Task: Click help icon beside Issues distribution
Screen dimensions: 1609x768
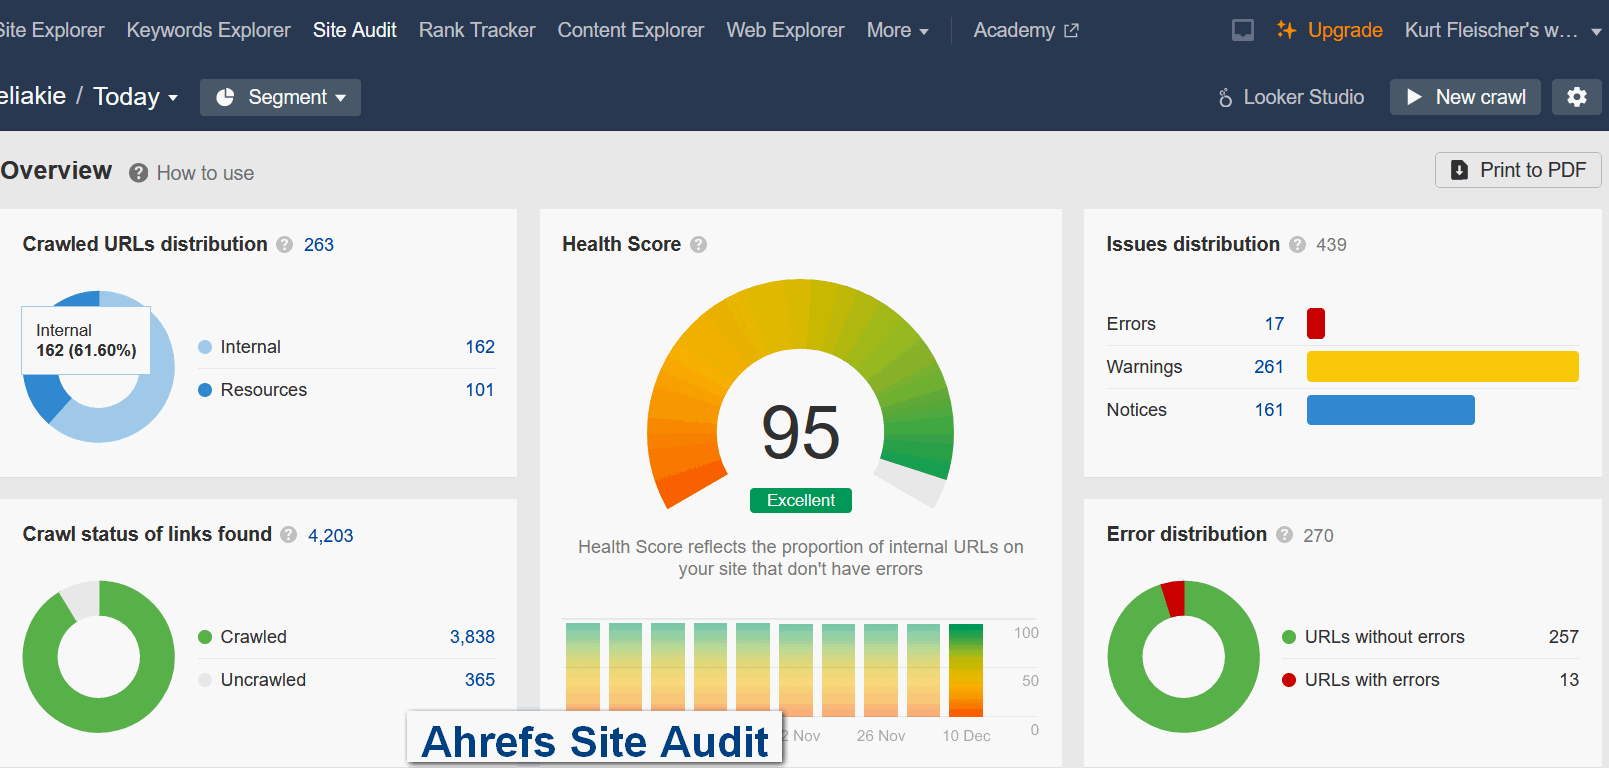Action: 1298,245
